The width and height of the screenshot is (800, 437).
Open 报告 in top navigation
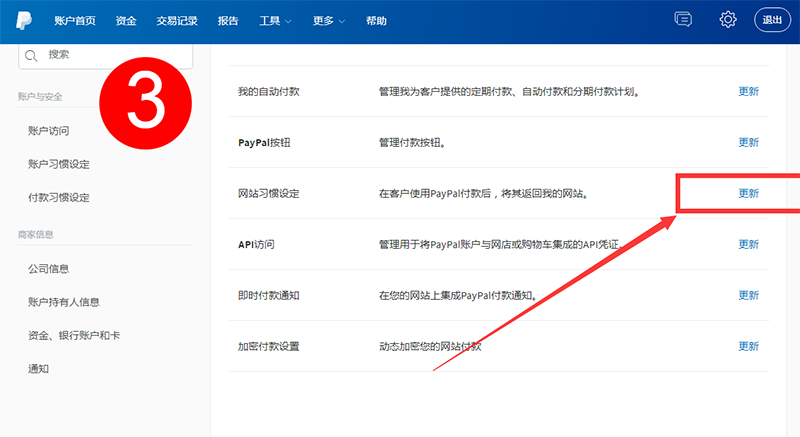tap(228, 20)
